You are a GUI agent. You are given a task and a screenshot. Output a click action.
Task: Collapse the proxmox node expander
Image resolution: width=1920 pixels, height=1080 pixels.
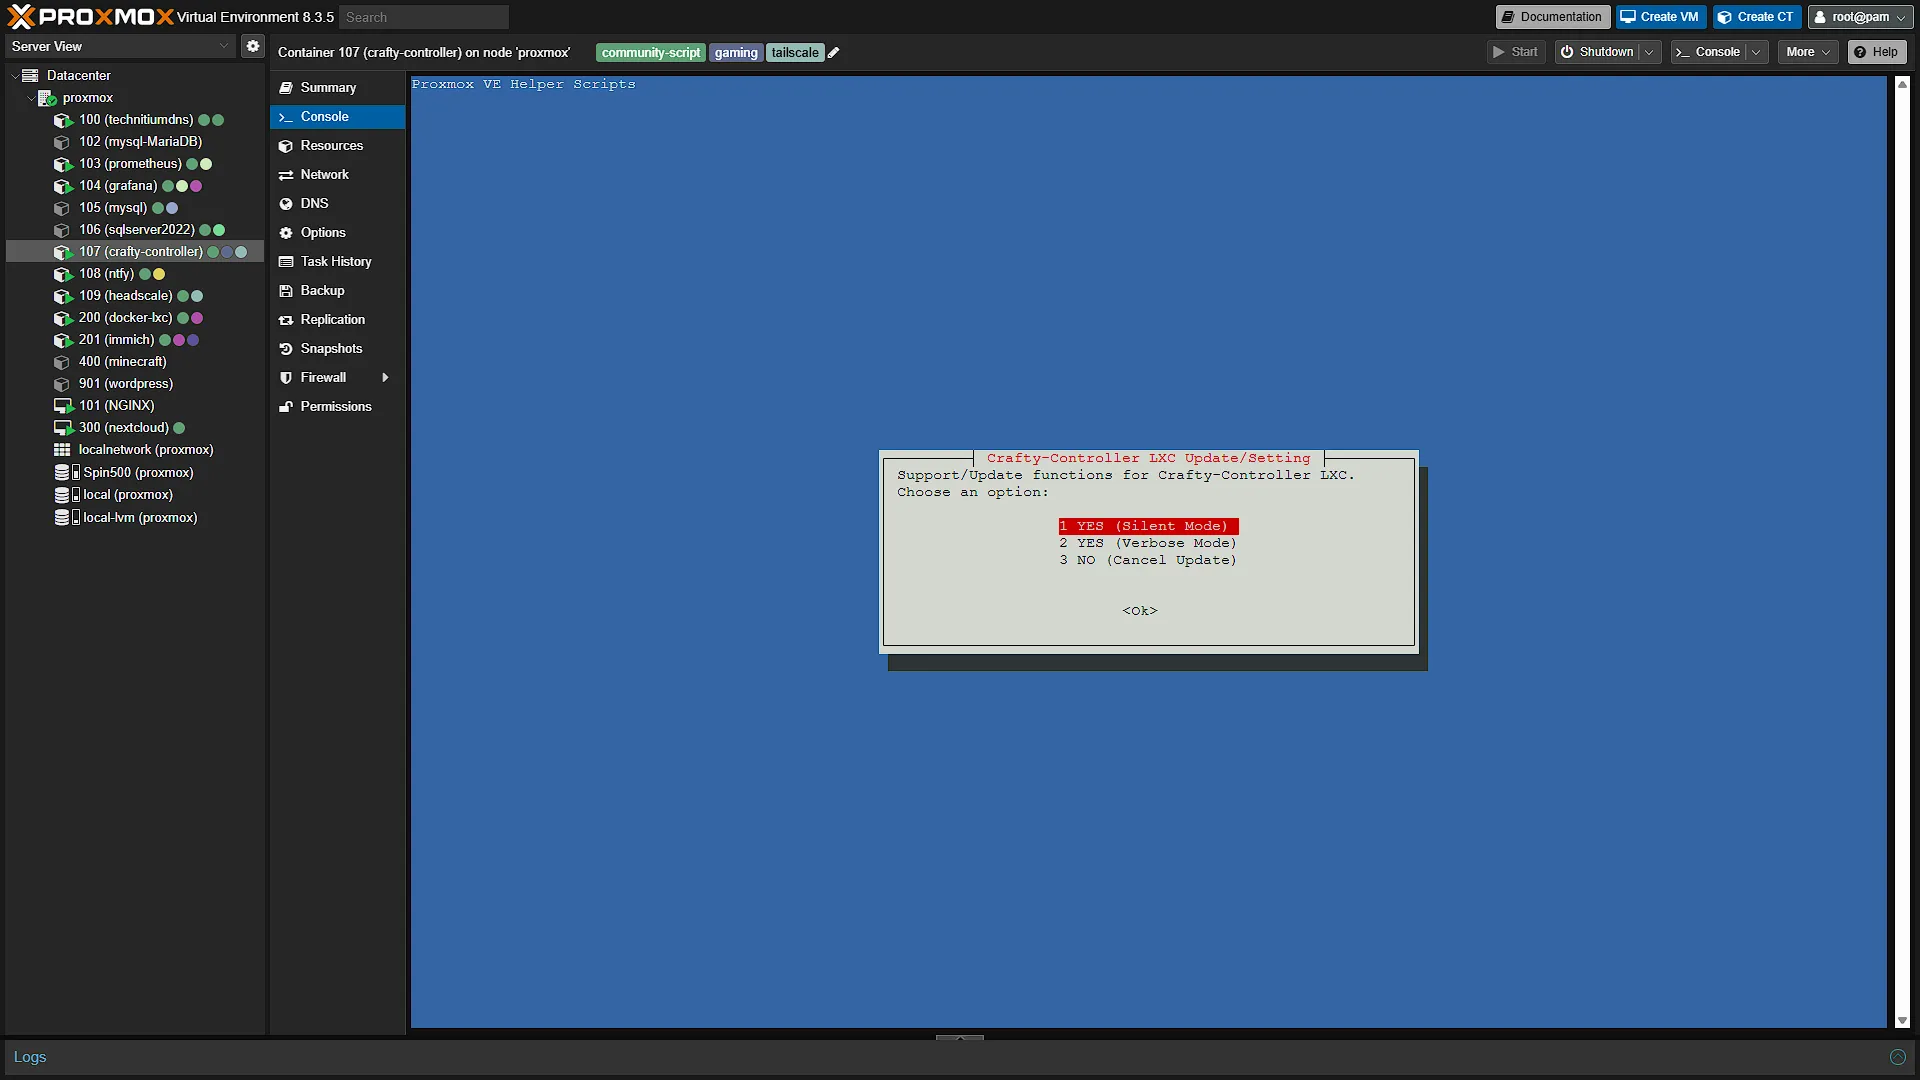tap(30, 98)
